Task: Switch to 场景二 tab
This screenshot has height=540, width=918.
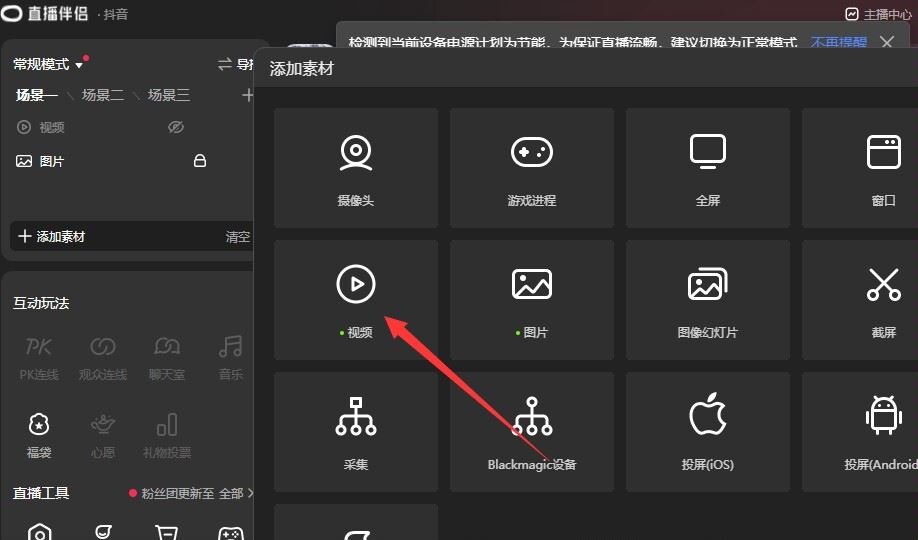Action: pyautogui.click(x=102, y=95)
